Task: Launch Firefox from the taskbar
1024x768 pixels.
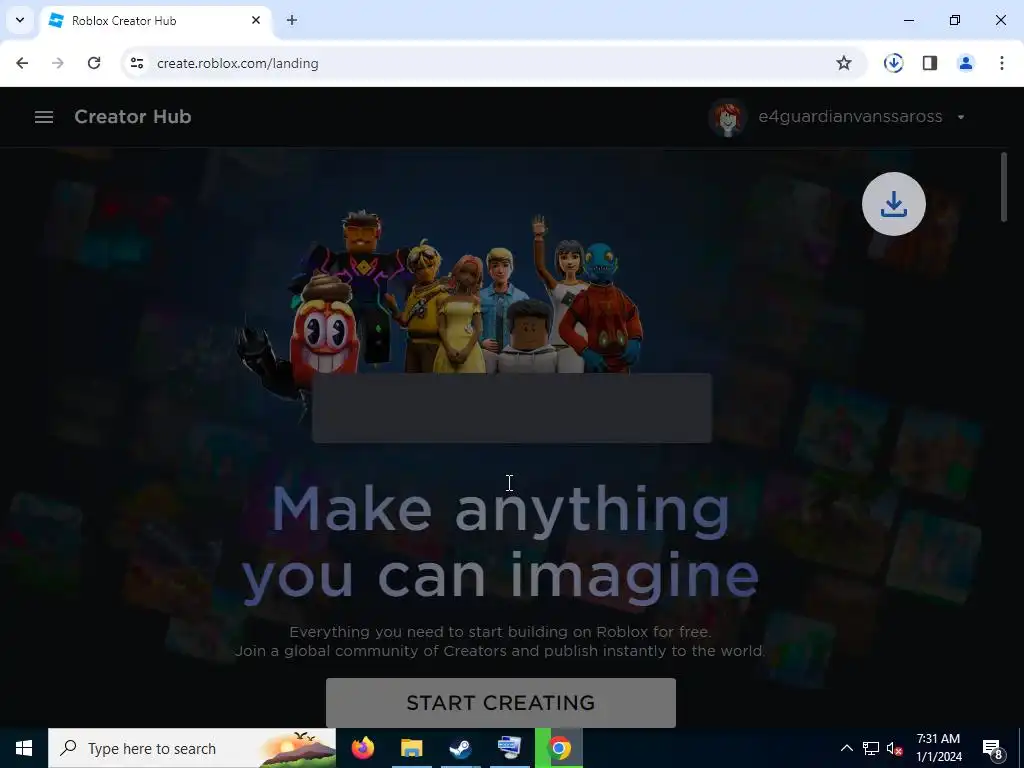Action: [363, 748]
